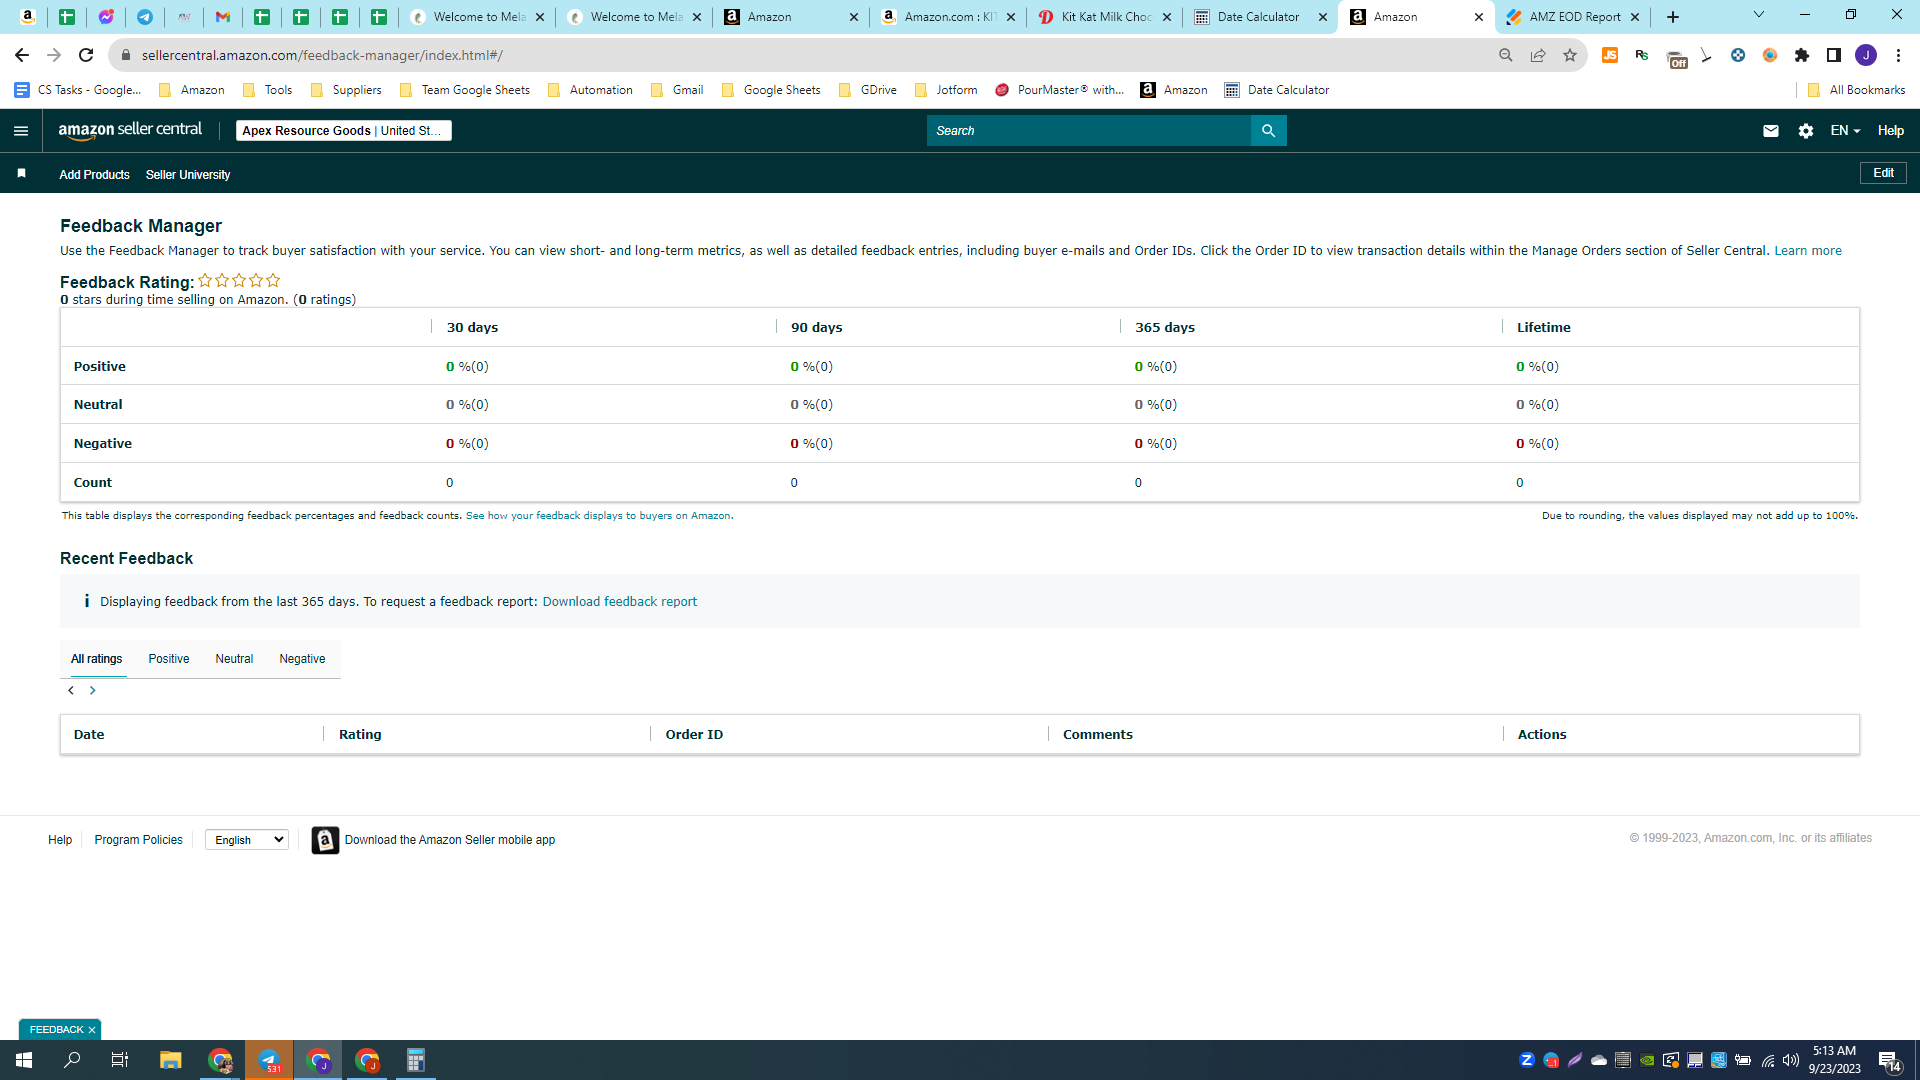
Task: Open the Chrome zoom magnifier icon
Action: [x=1506, y=55]
